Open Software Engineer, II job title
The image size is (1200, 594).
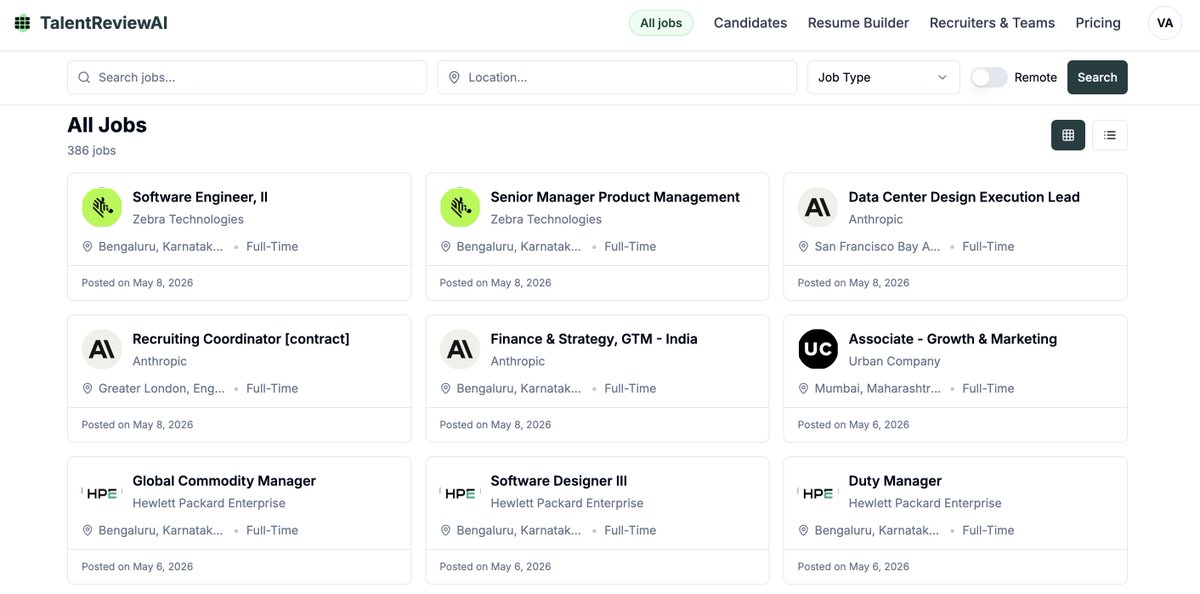pos(200,197)
